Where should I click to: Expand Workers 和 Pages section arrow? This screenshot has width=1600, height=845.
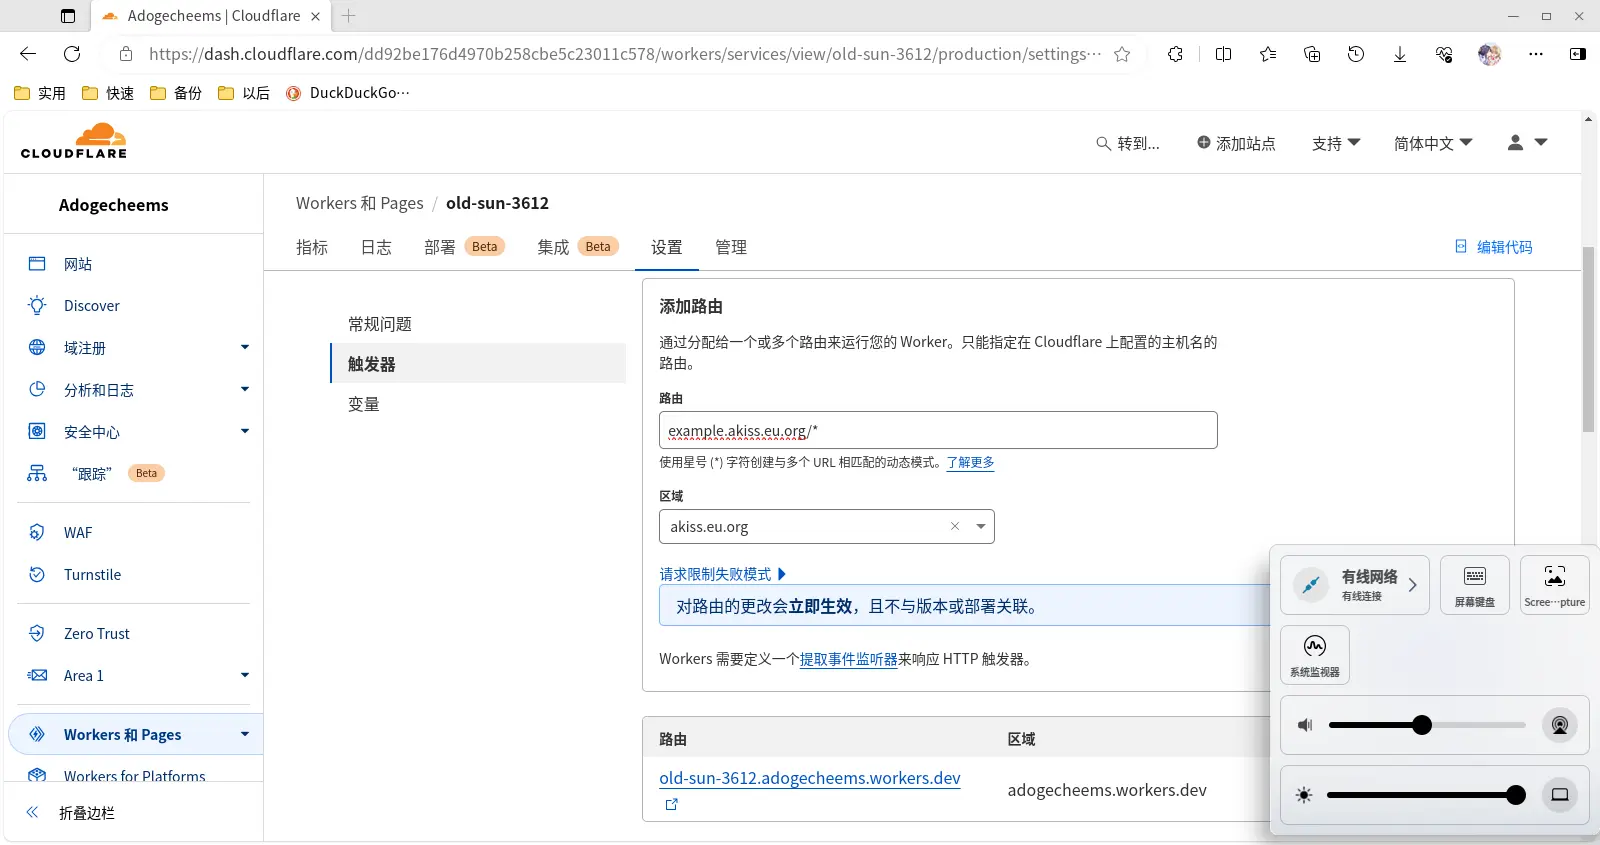[245, 734]
